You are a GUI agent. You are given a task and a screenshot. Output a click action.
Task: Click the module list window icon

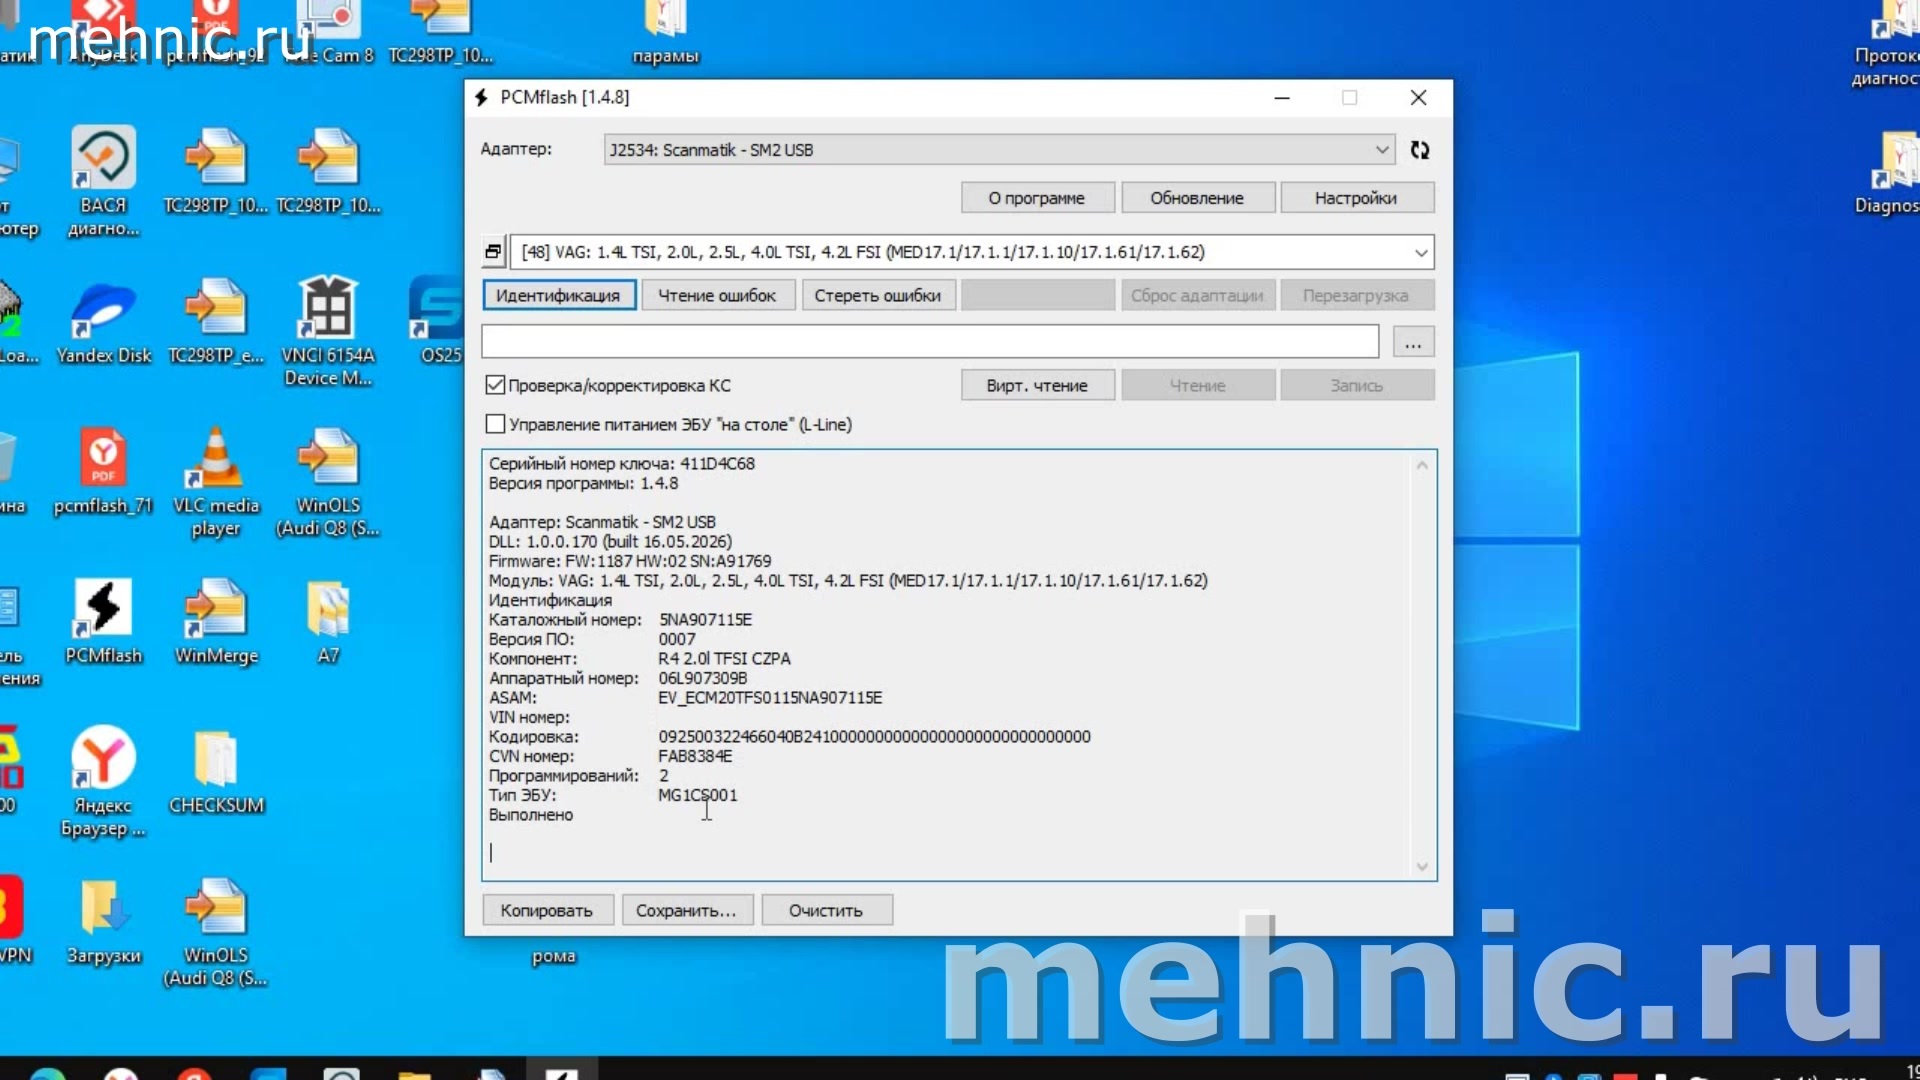[493, 252]
